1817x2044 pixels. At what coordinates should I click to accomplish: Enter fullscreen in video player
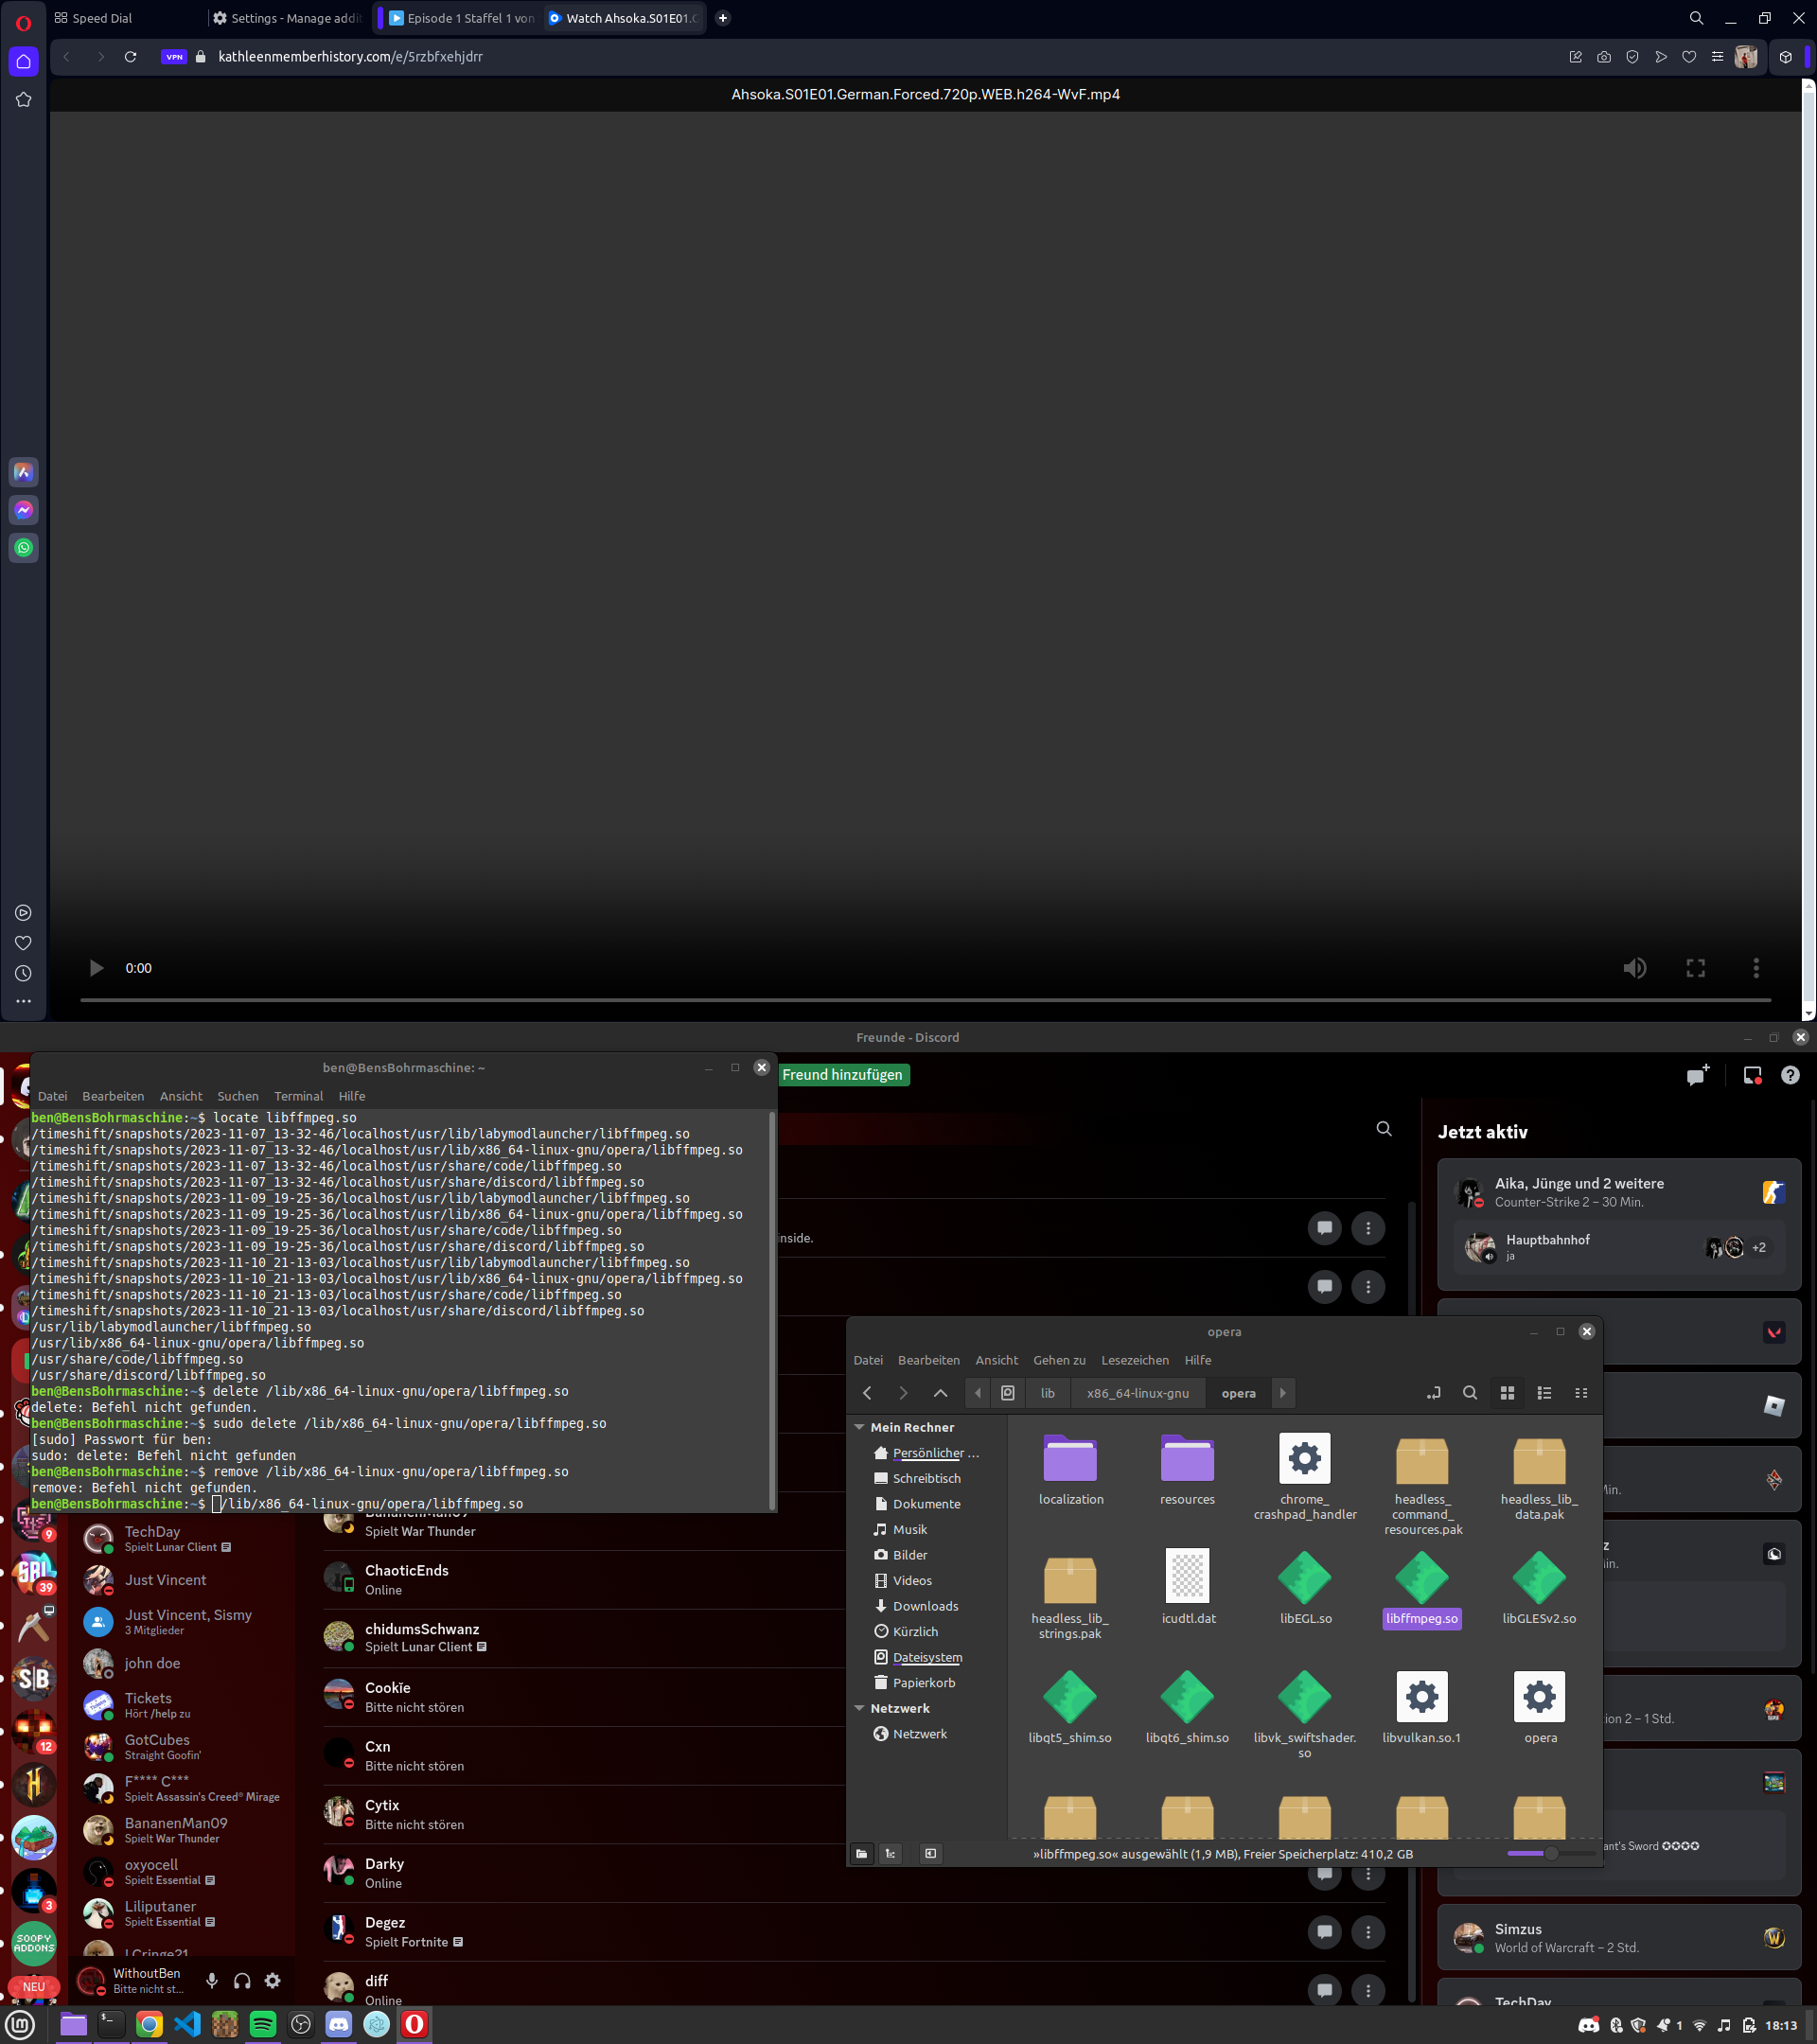click(x=1696, y=968)
